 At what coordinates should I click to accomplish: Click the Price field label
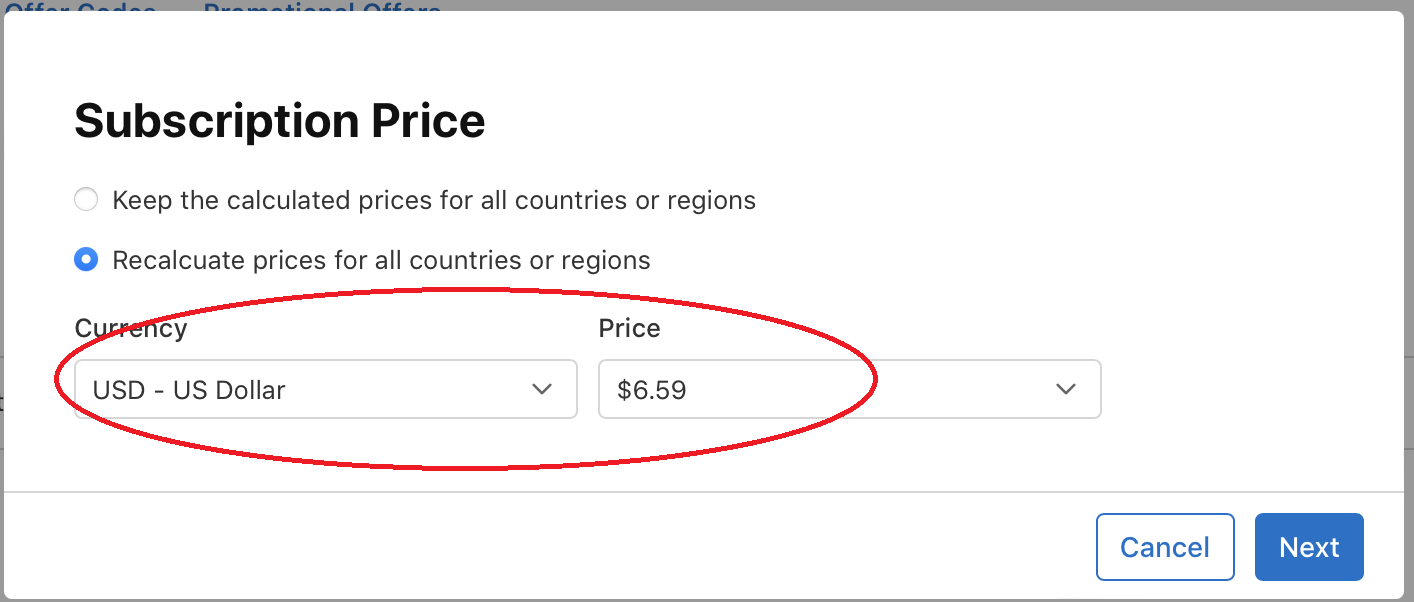(629, 328)
